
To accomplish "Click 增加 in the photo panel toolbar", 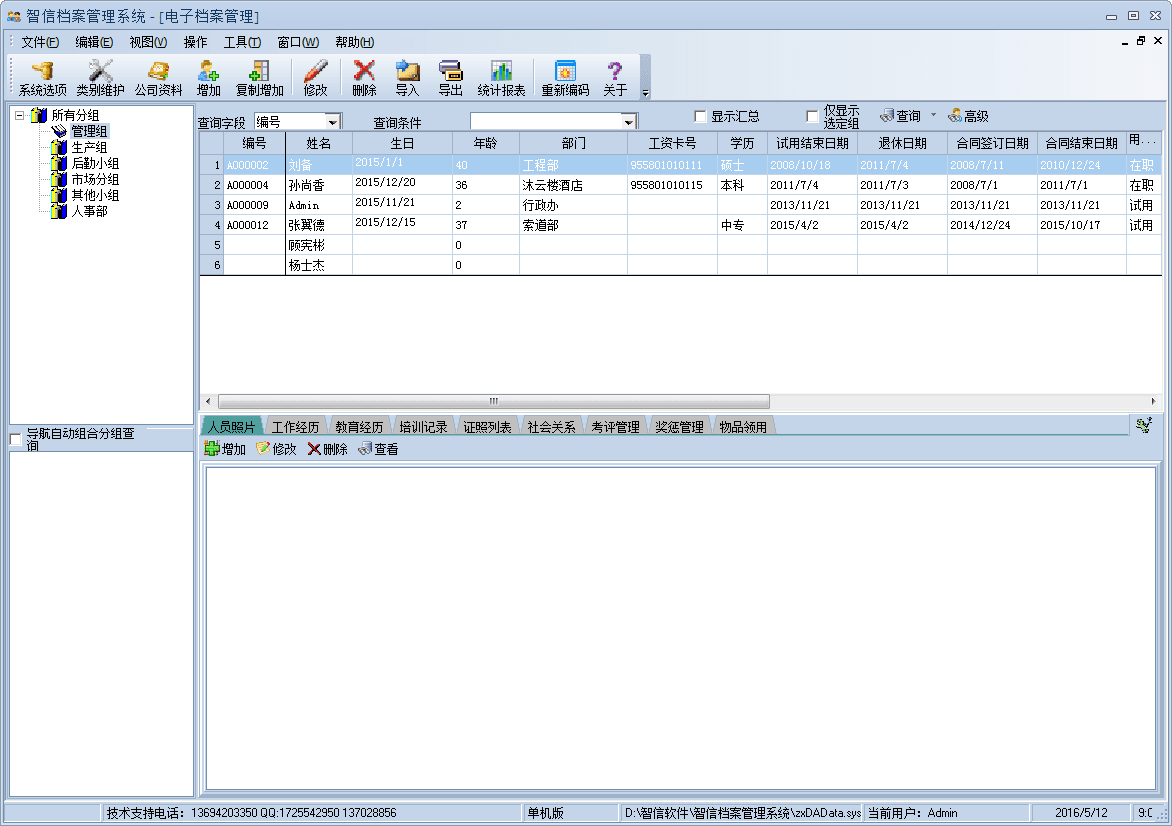I will click(x=225, y=449).
